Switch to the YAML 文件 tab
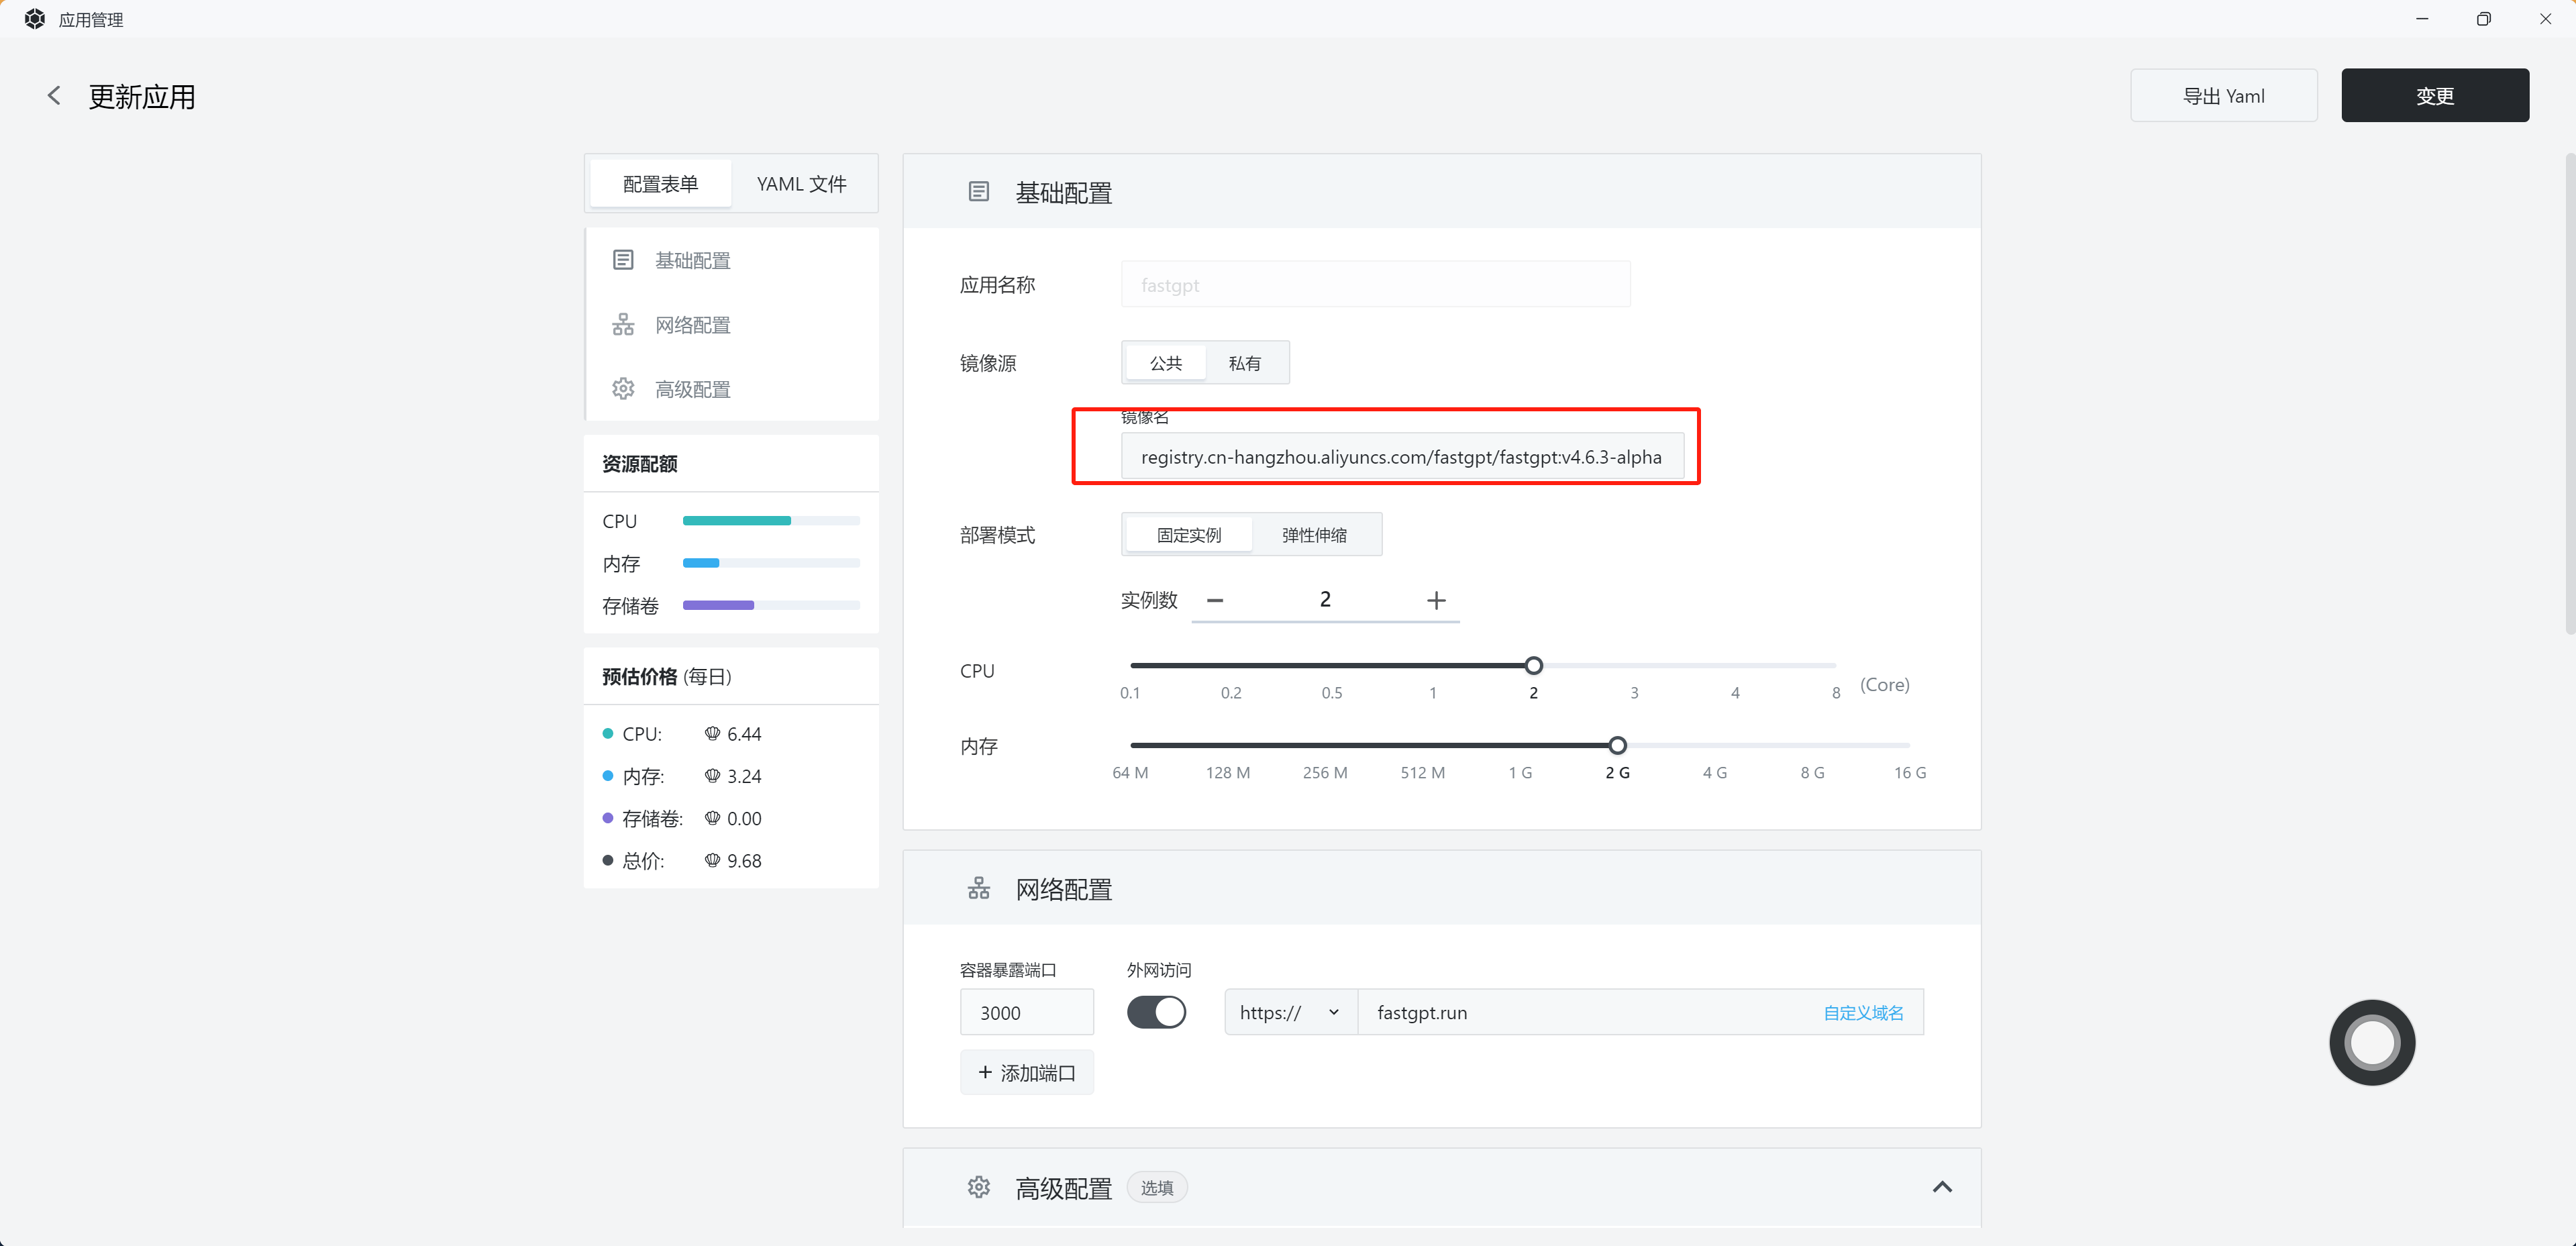 point(800,184)
